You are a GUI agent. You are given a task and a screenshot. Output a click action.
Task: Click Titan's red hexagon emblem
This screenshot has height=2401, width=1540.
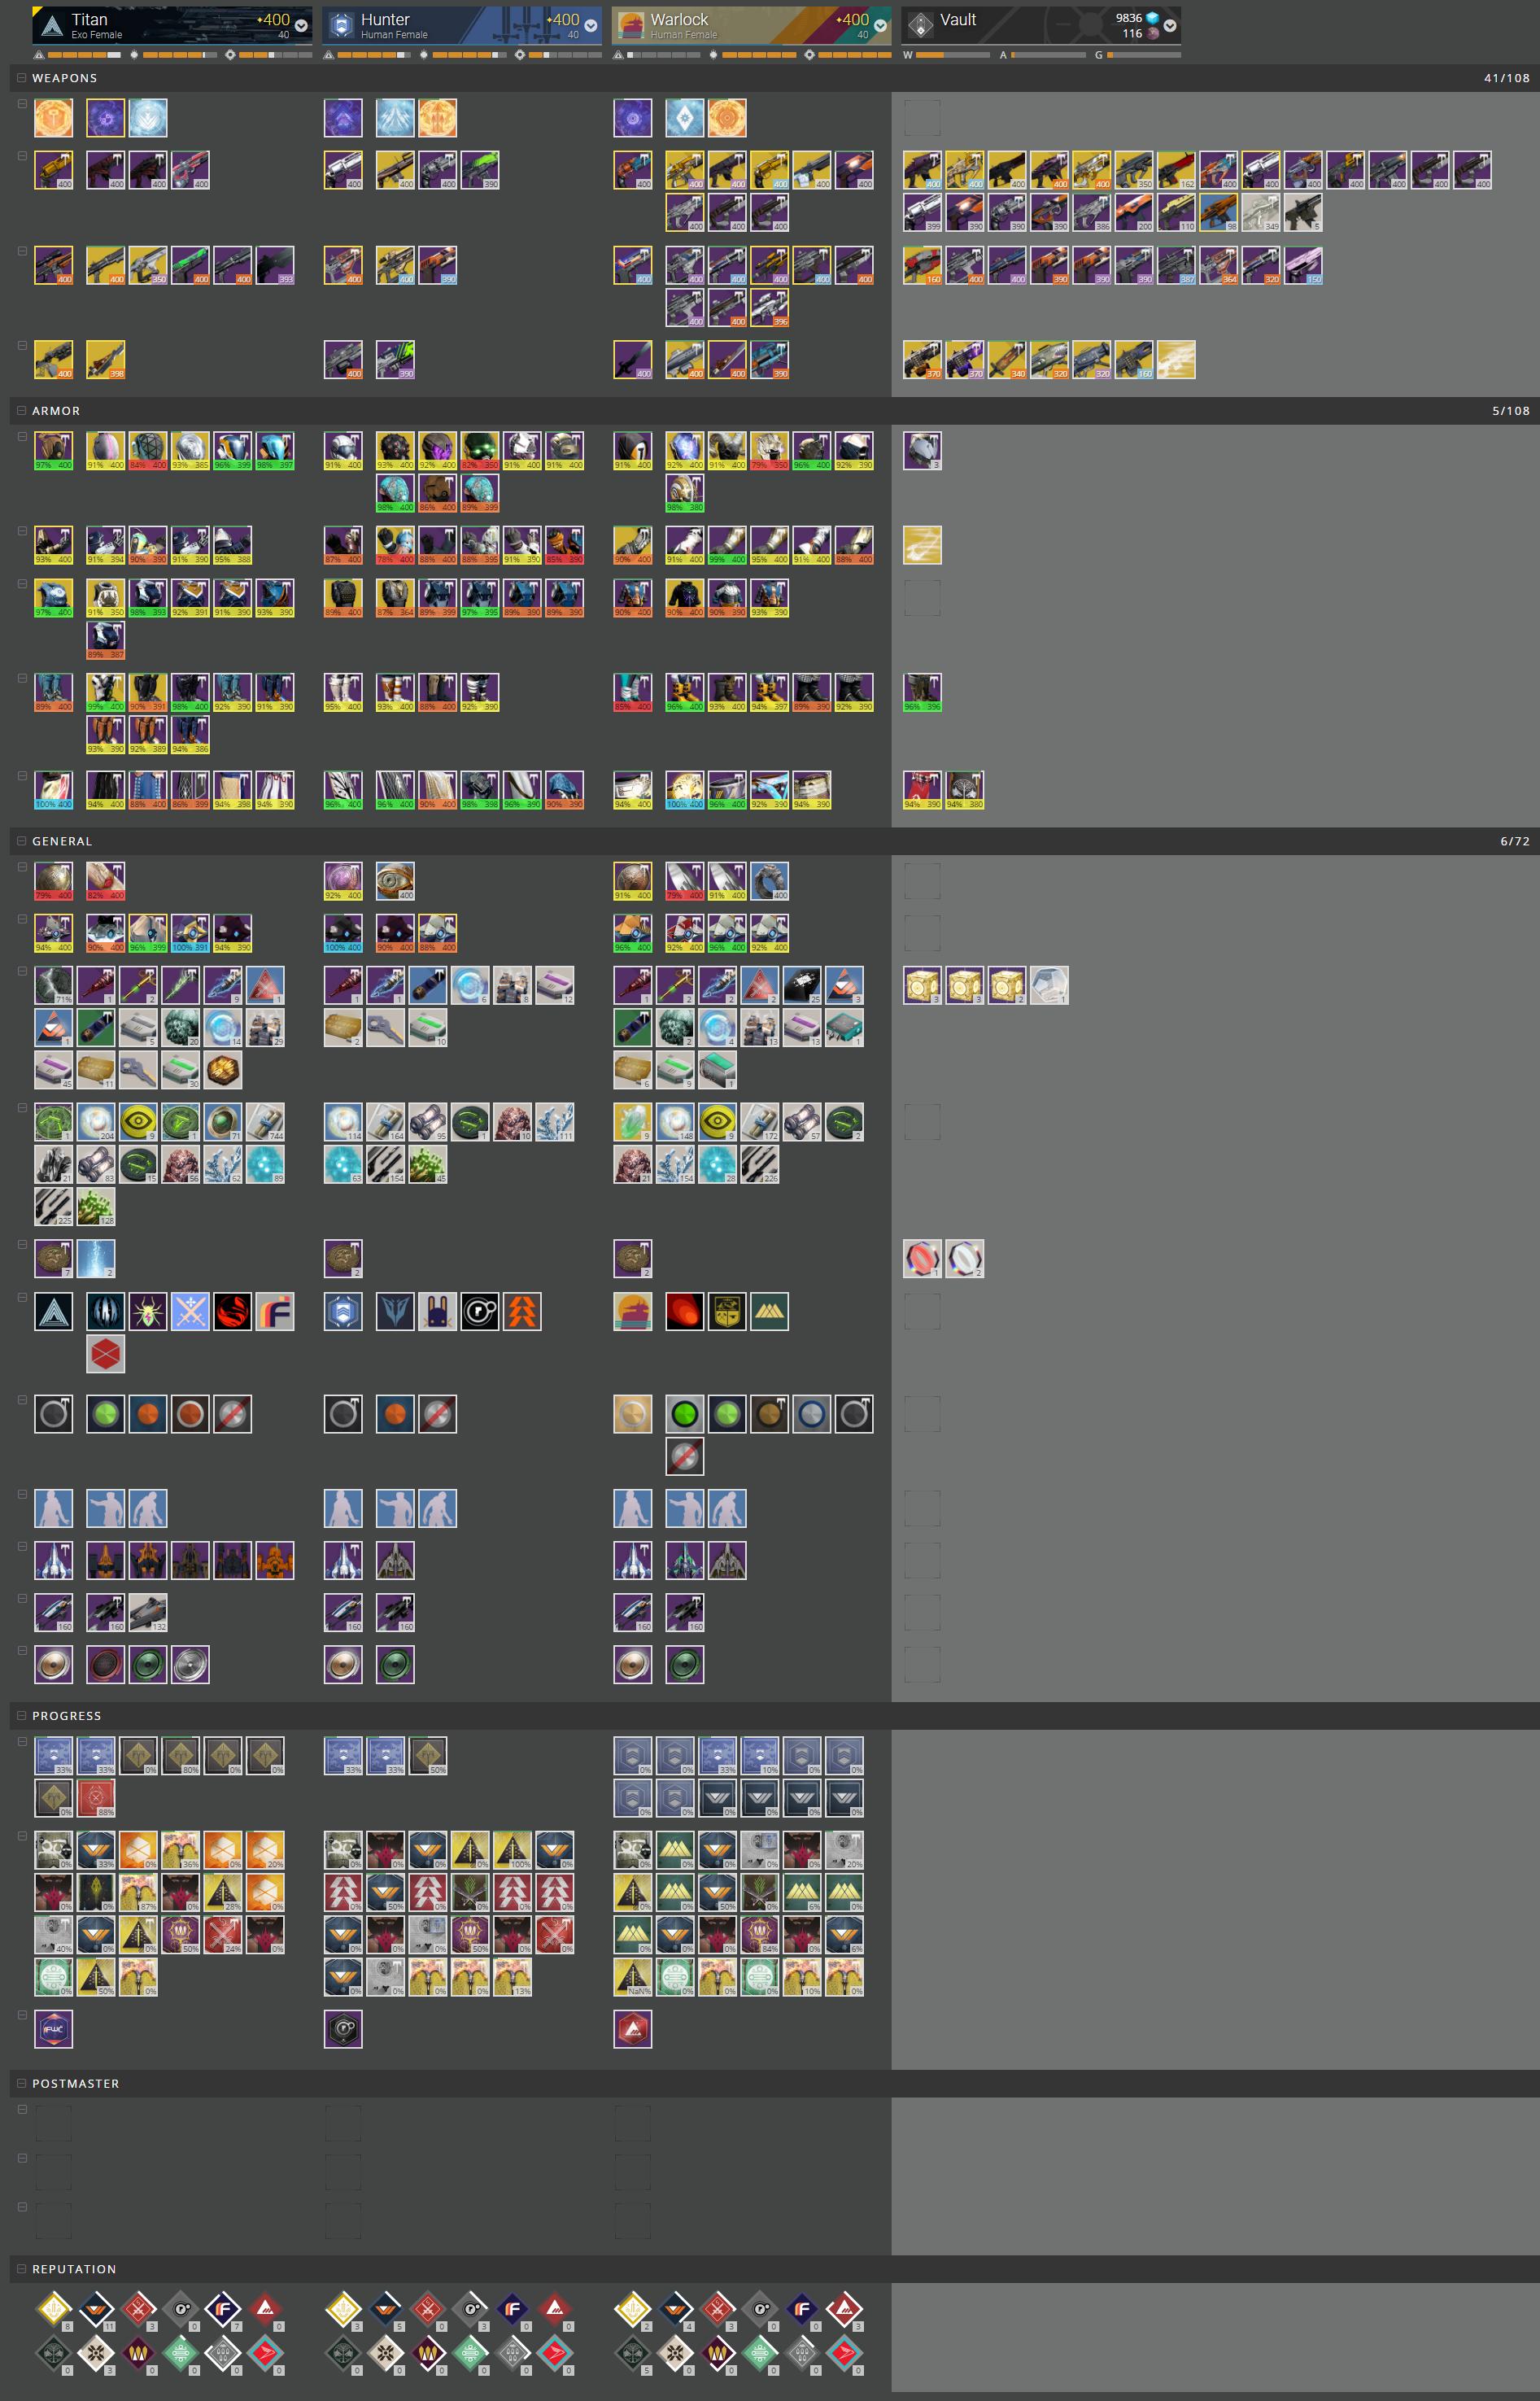tap(106, 1354)
